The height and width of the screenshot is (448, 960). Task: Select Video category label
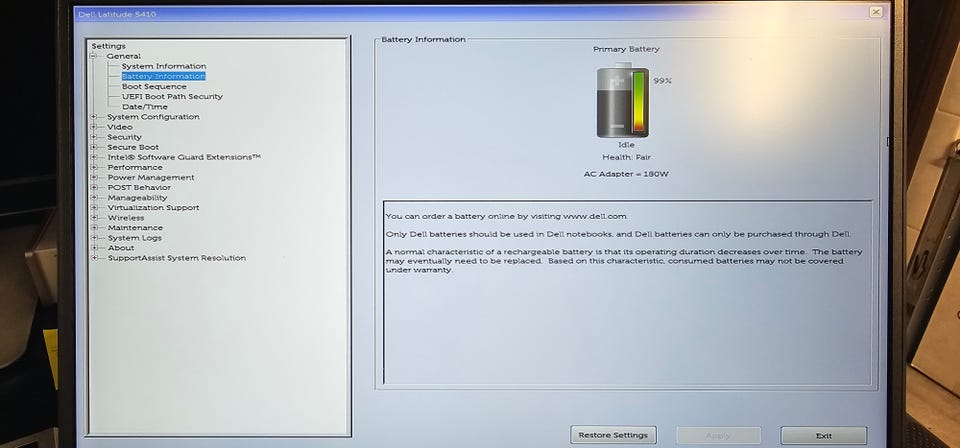(x=119, y=127)
